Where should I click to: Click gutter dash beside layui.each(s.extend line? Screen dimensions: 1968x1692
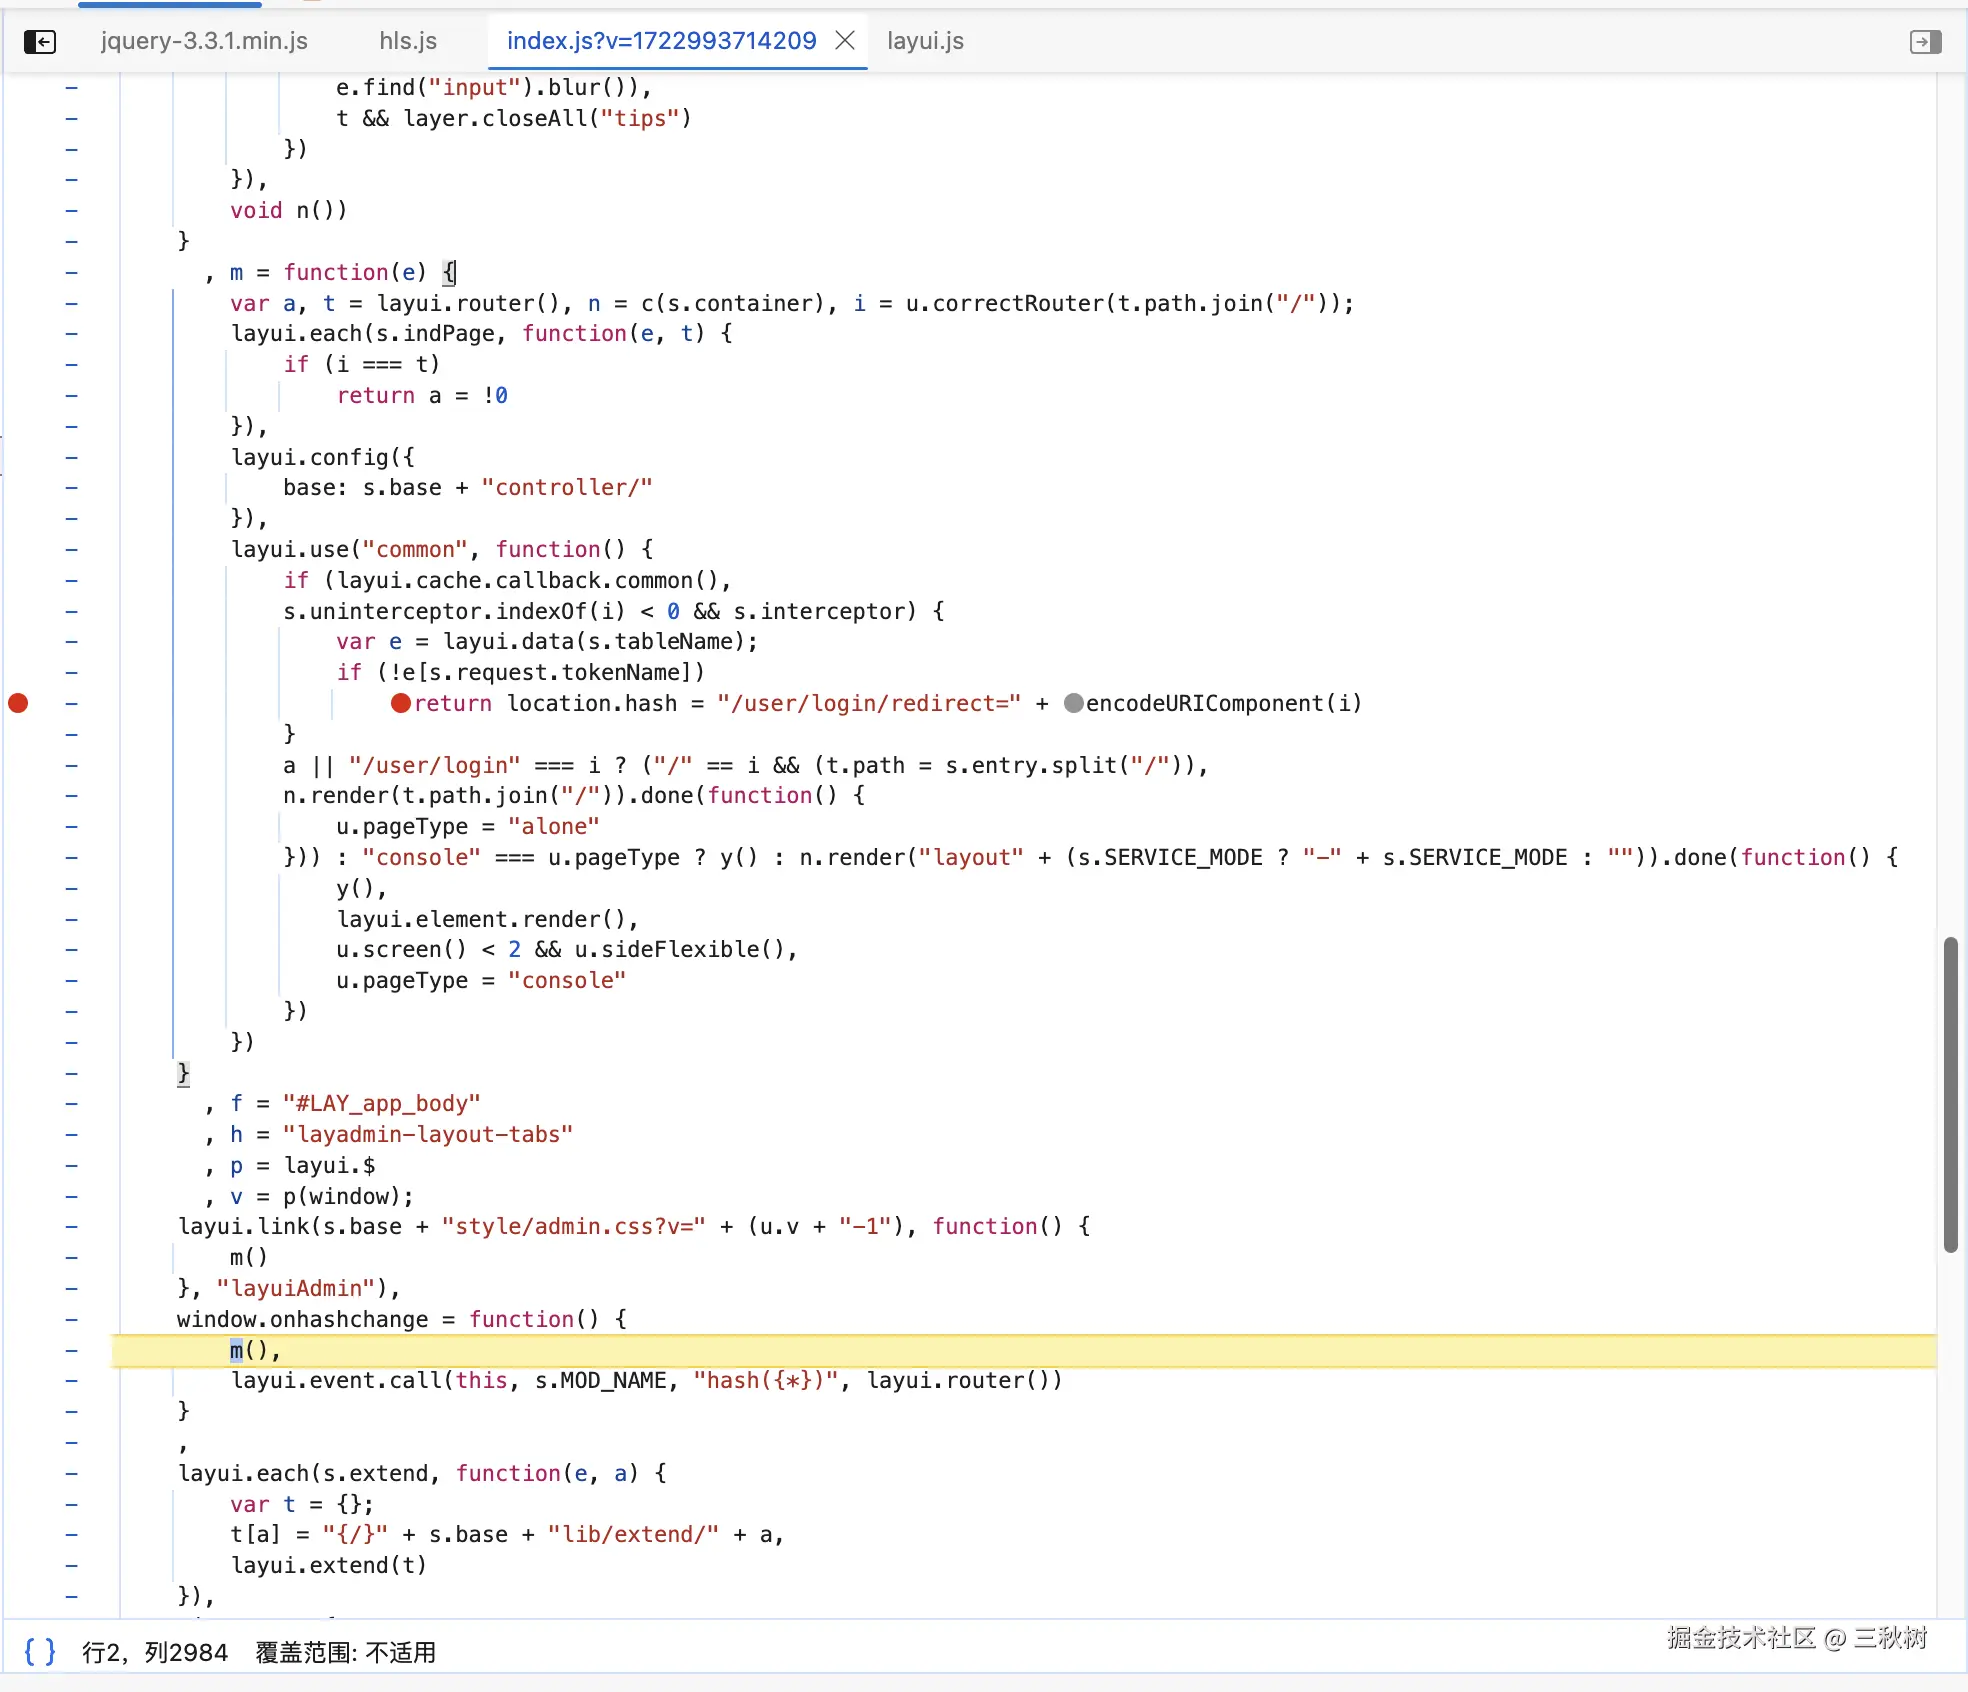tap(71, 1473)
